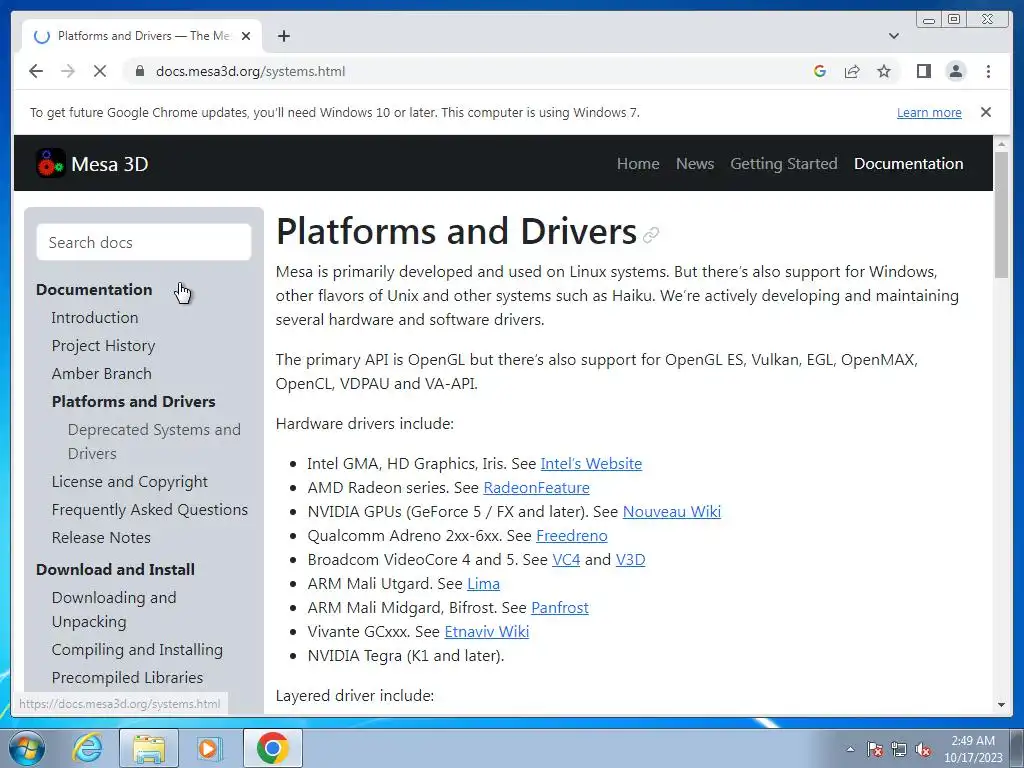Click the Download and Install sidebar heading
The image size is (1024, 768).
pos(115,569)
